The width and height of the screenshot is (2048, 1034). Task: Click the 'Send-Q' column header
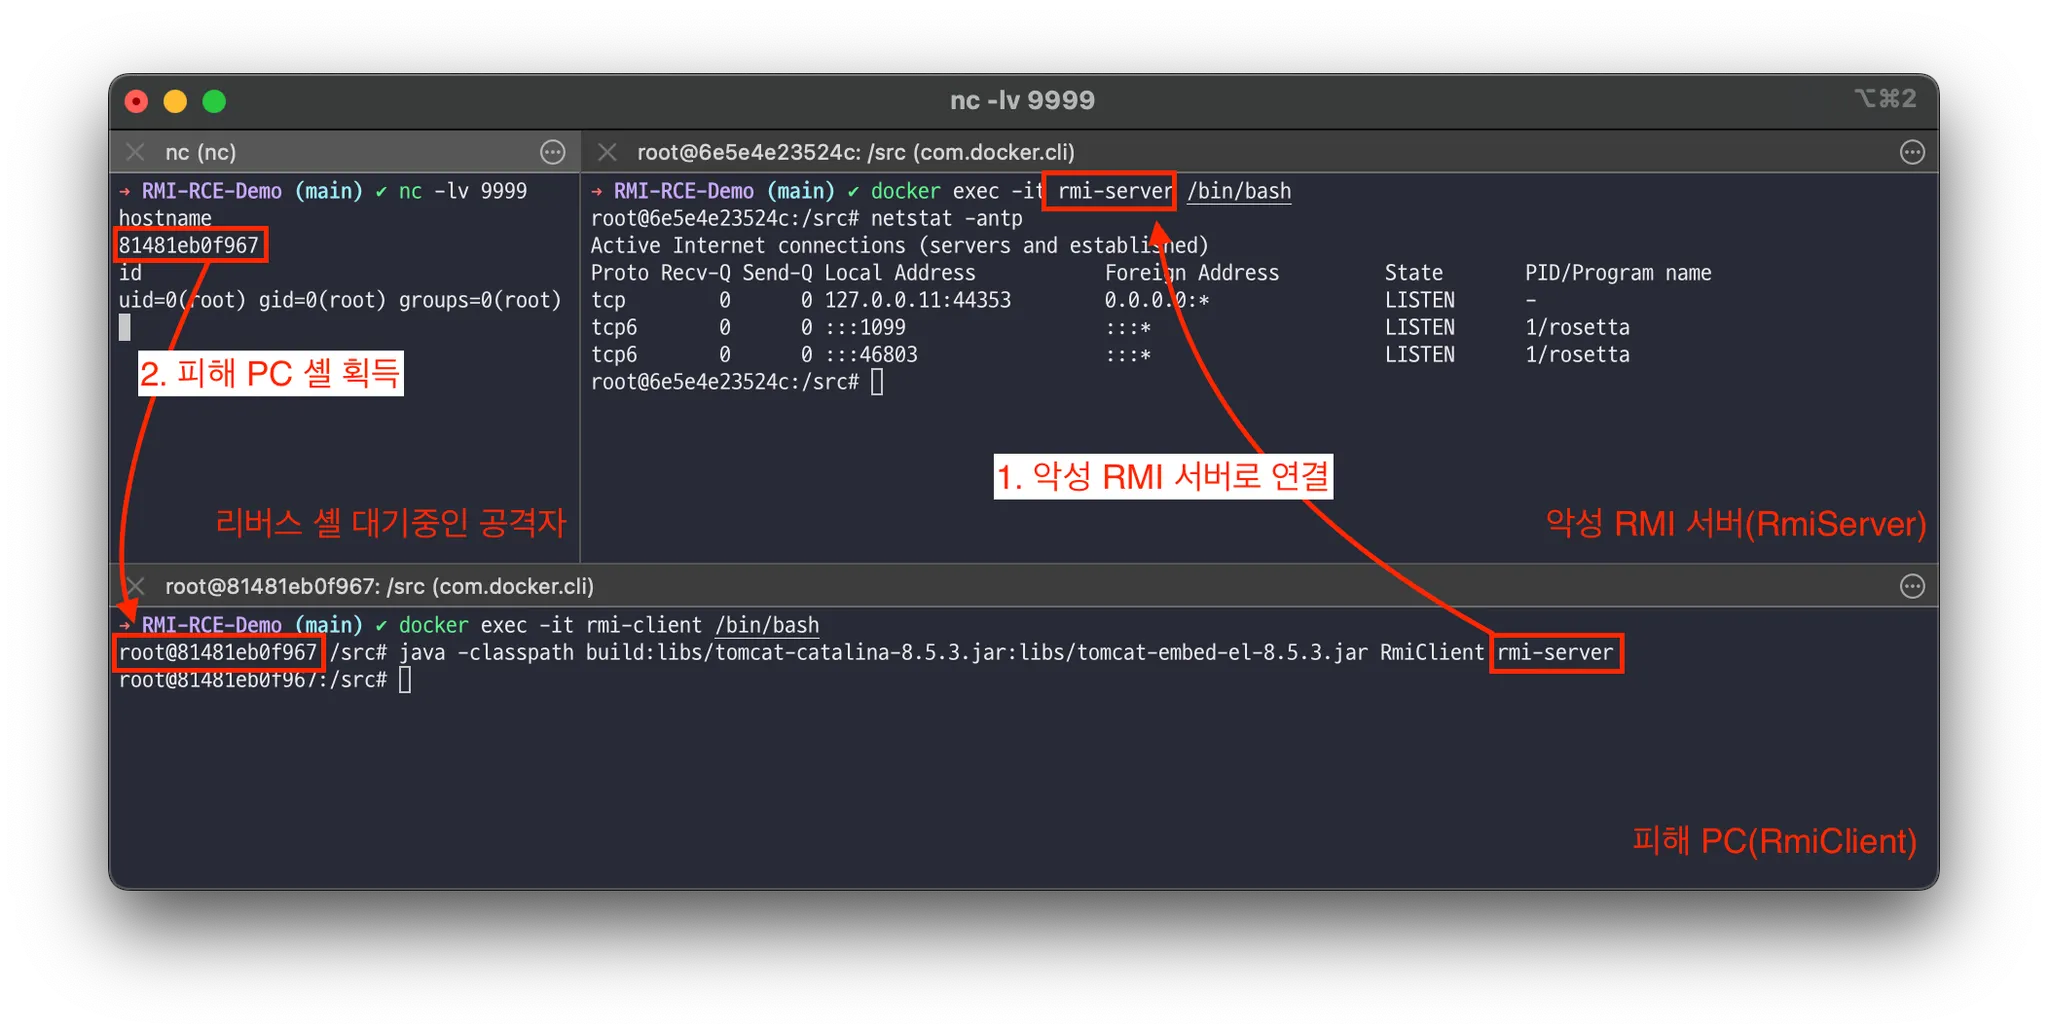point(777,273)
